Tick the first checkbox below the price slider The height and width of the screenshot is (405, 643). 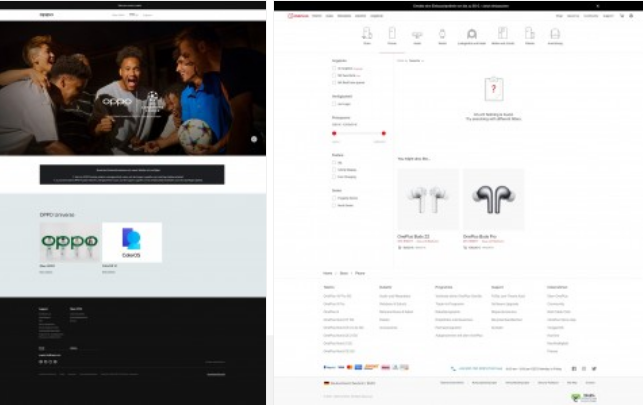[335, 162]
